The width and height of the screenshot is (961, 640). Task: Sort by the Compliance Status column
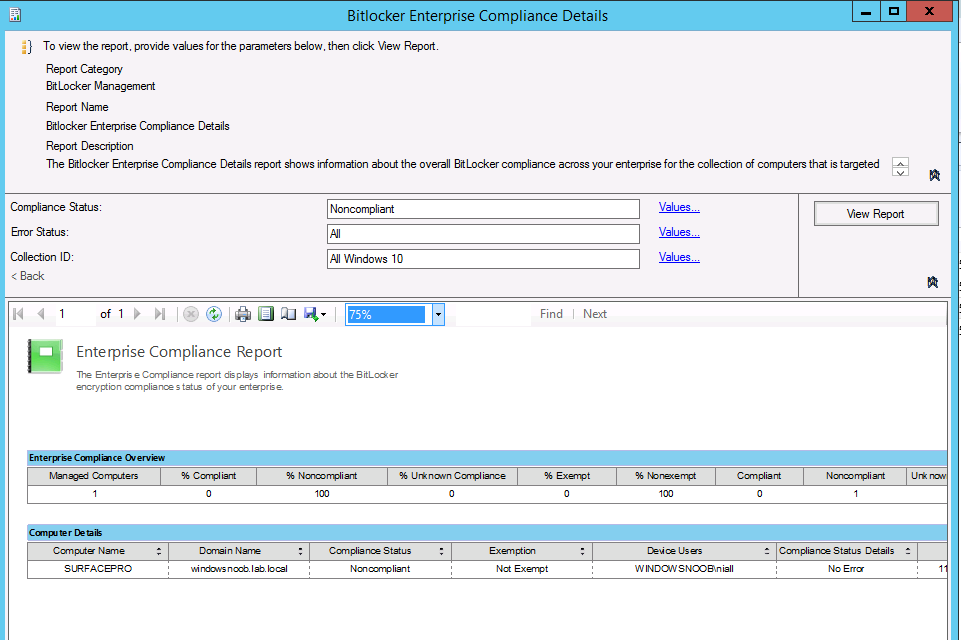tap(441, 551)
